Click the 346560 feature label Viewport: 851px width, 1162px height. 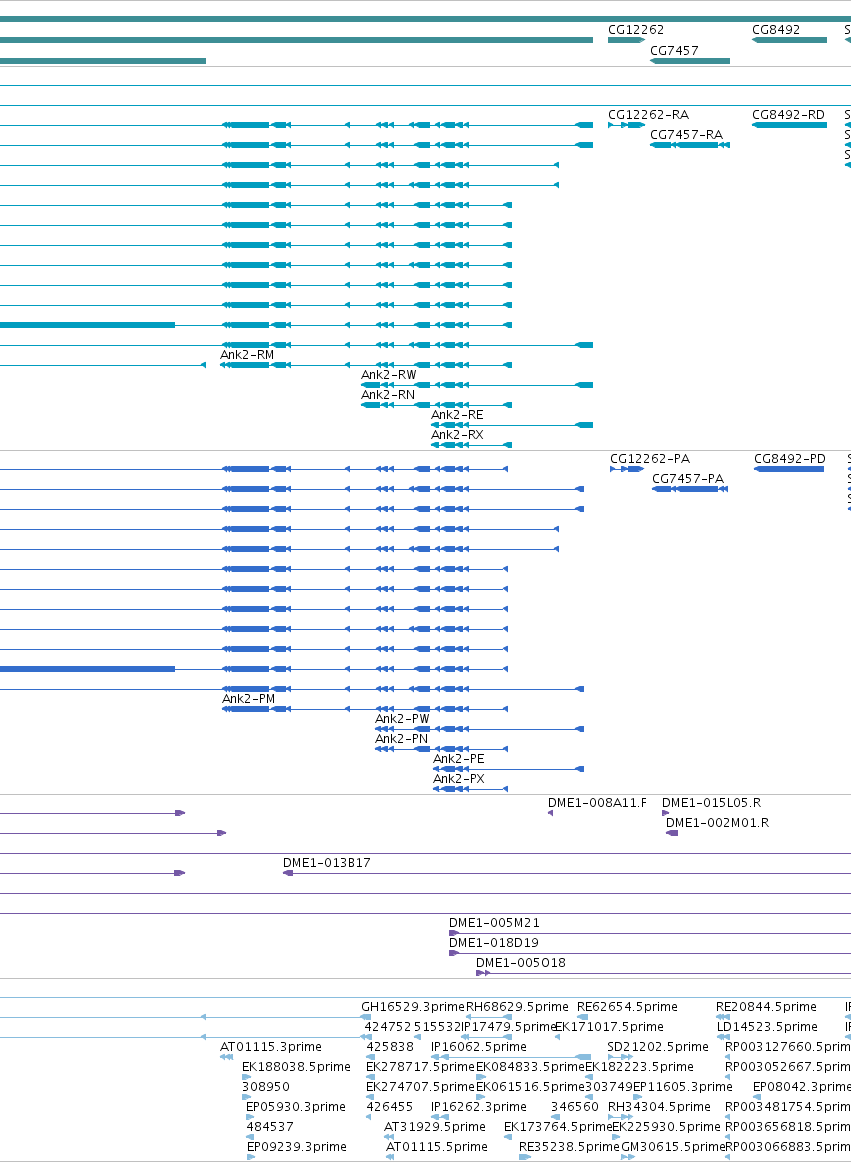[575, 1107]
